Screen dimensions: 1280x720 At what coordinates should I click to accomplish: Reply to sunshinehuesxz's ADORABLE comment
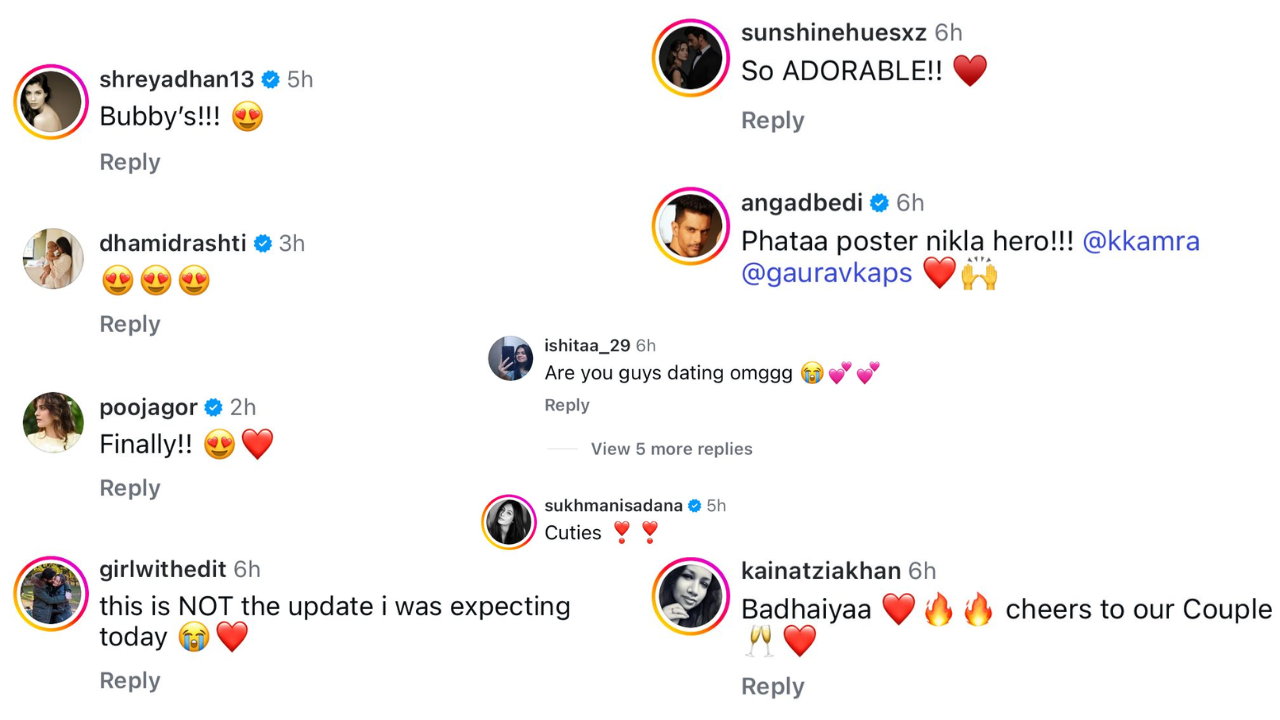[x=772, y=120]
